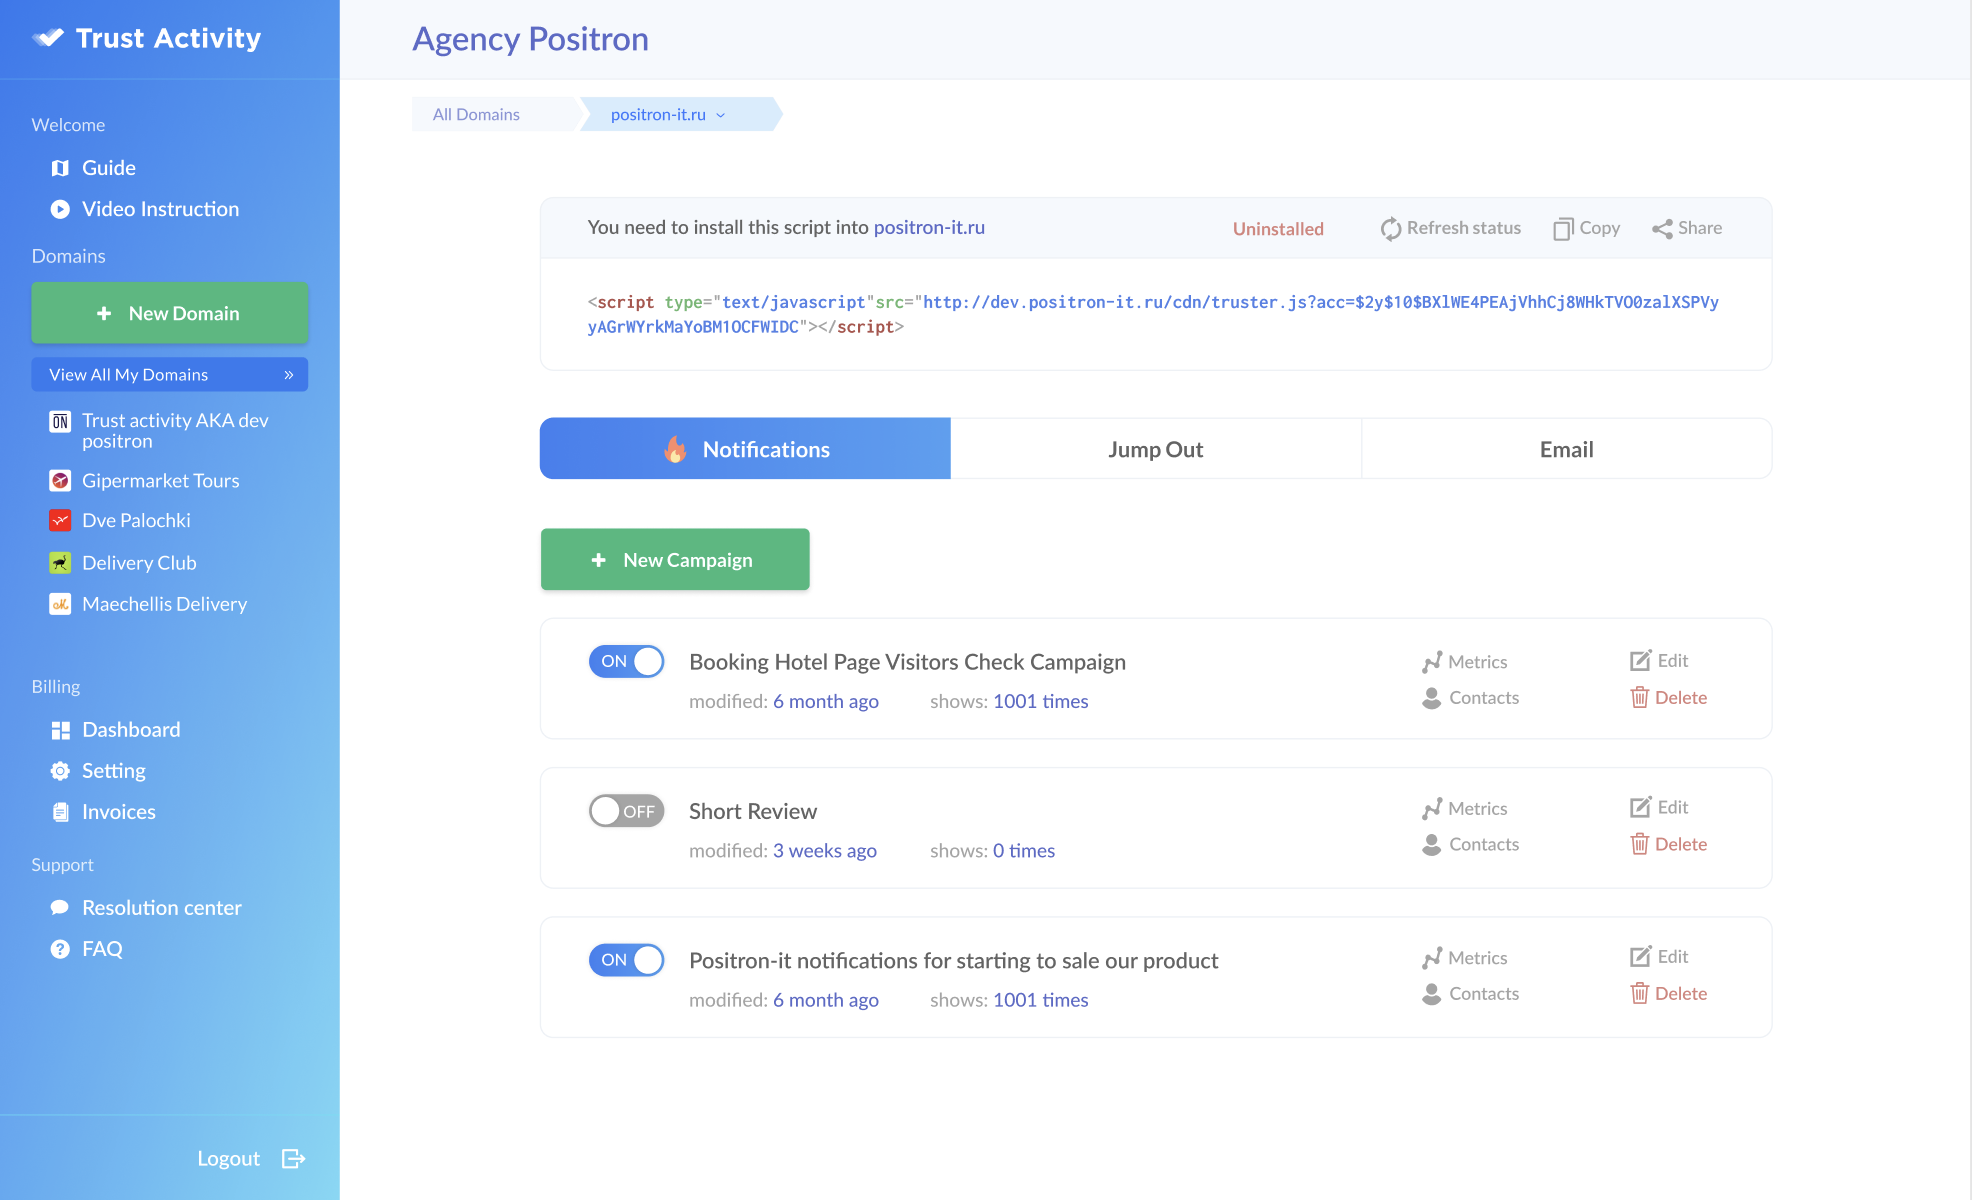Open Contacts for Short Review campaign
The height and width of the screenshot is (1200, 1972).
coord(1471,845)
